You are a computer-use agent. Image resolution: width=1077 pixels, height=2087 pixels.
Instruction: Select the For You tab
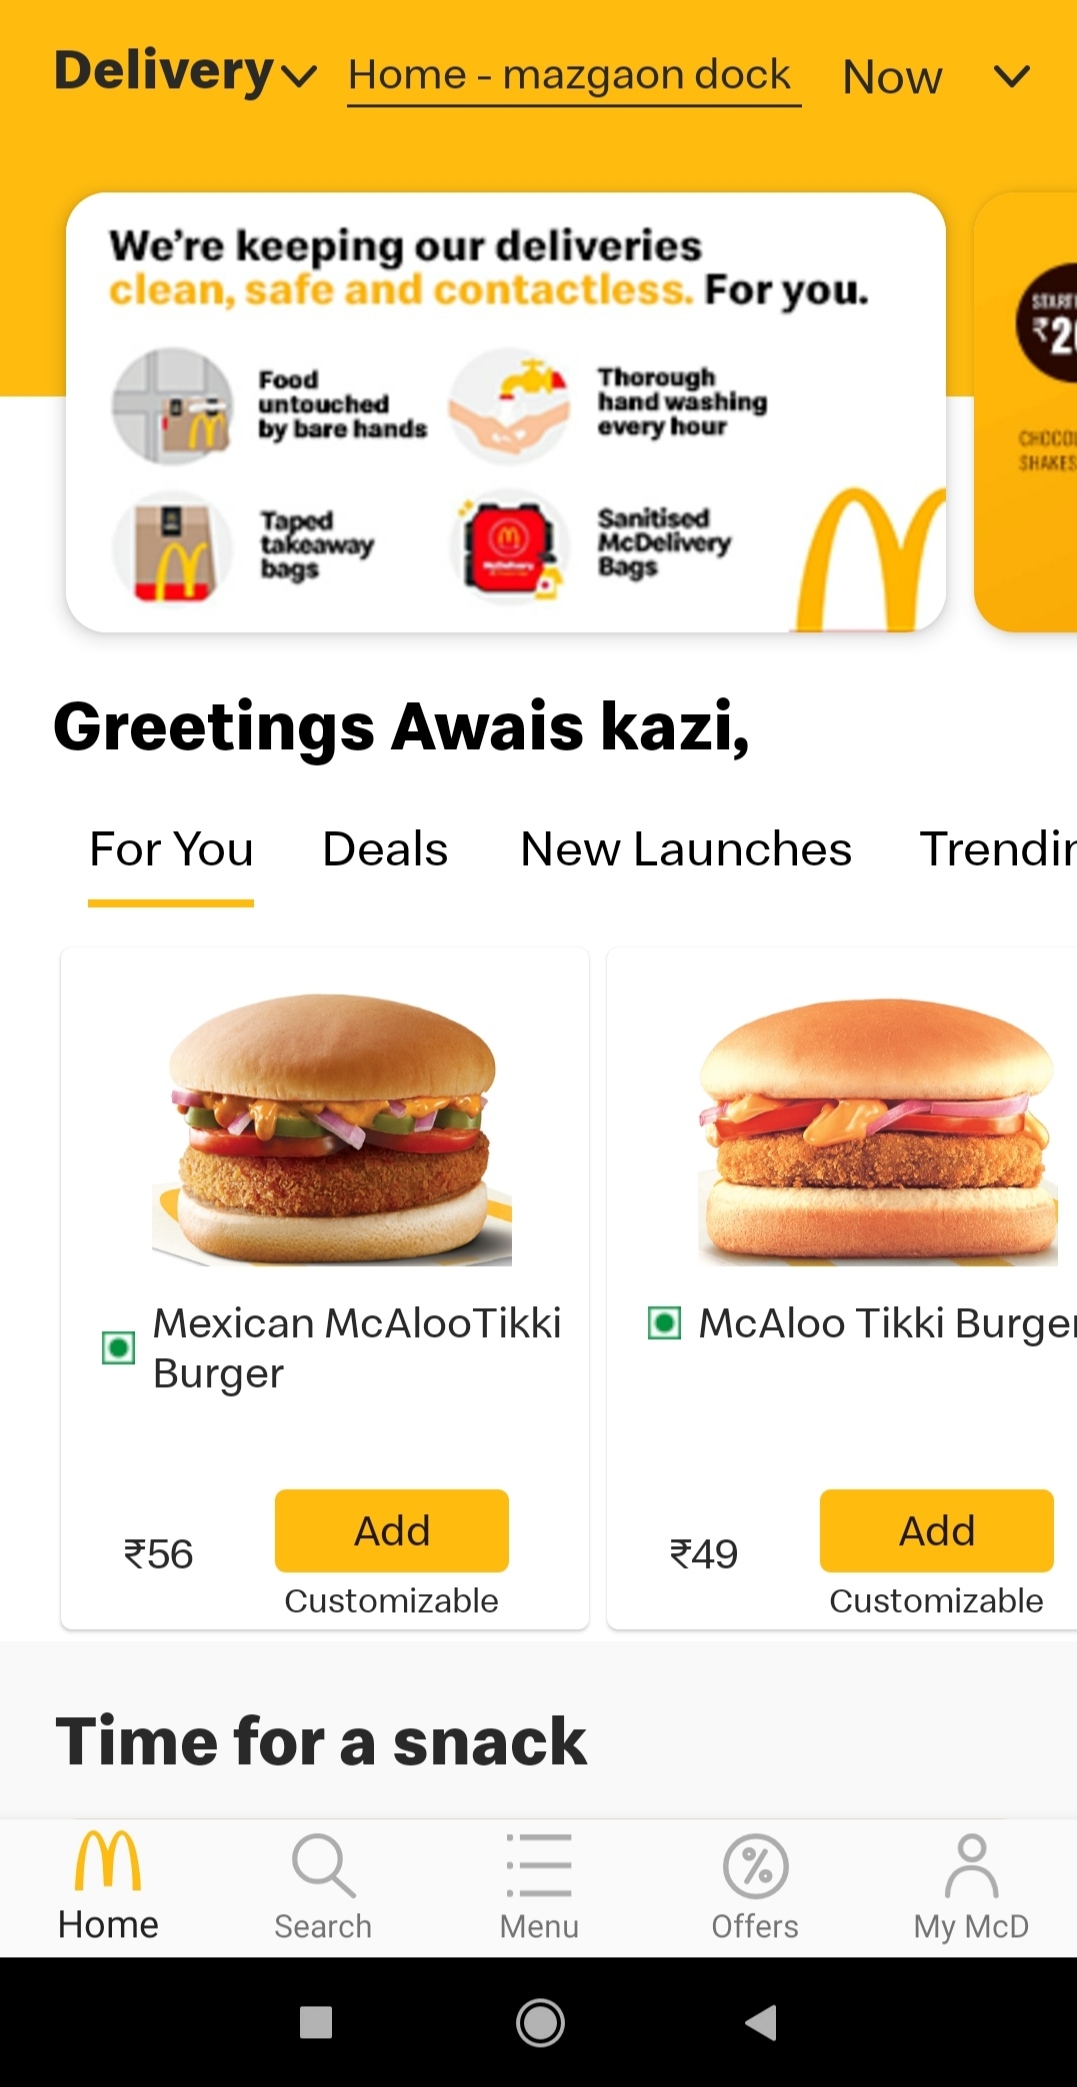171,849
